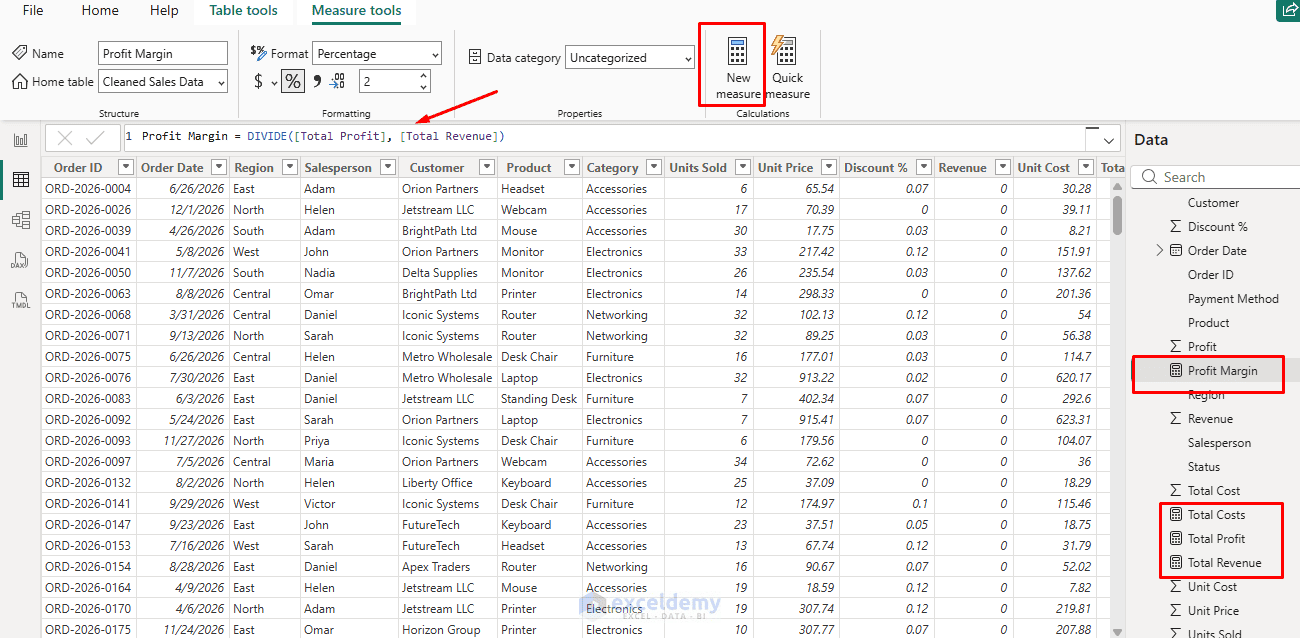The image size is (1300, 638).
Task: Select Status field in Data pane
Action: tap(1204, 467)
